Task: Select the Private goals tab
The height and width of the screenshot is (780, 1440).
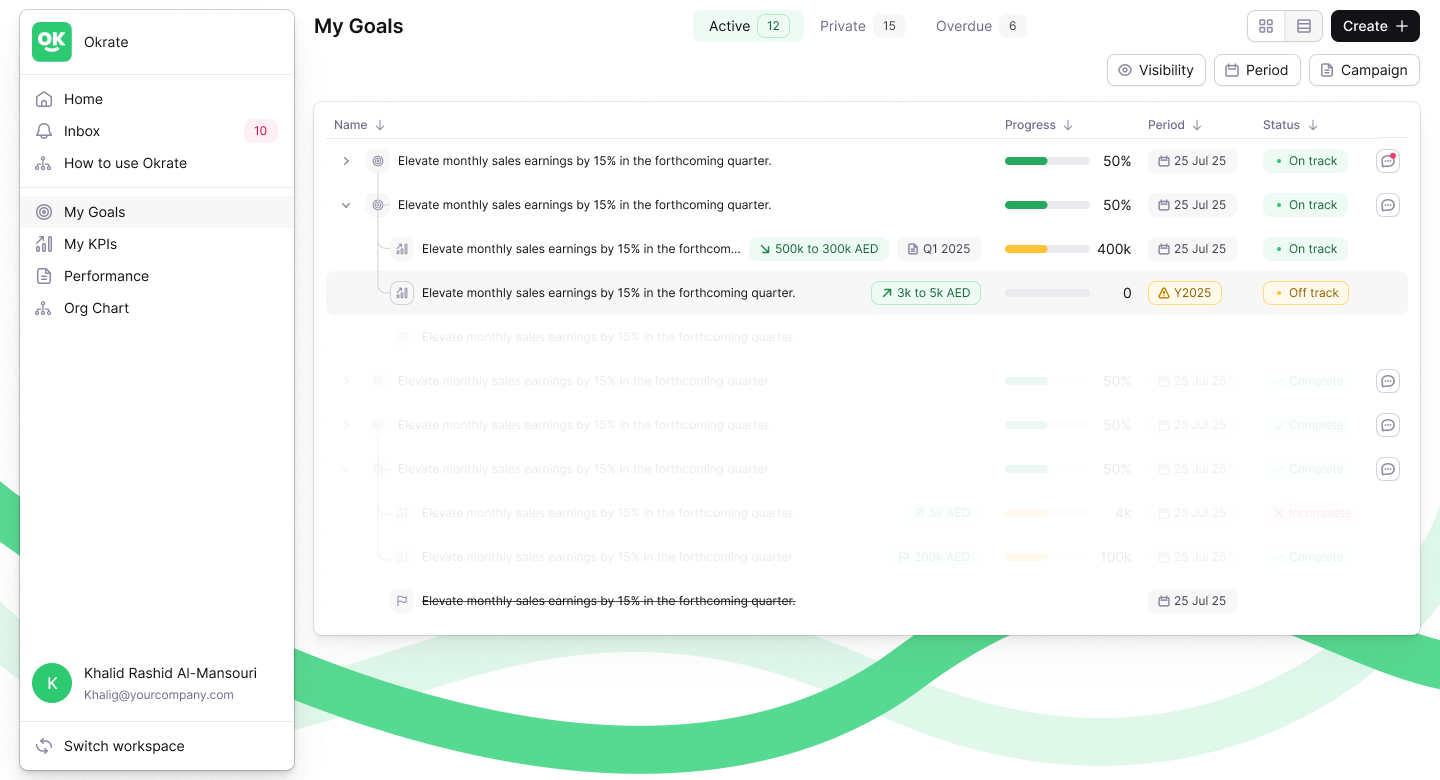Action: 843,26
